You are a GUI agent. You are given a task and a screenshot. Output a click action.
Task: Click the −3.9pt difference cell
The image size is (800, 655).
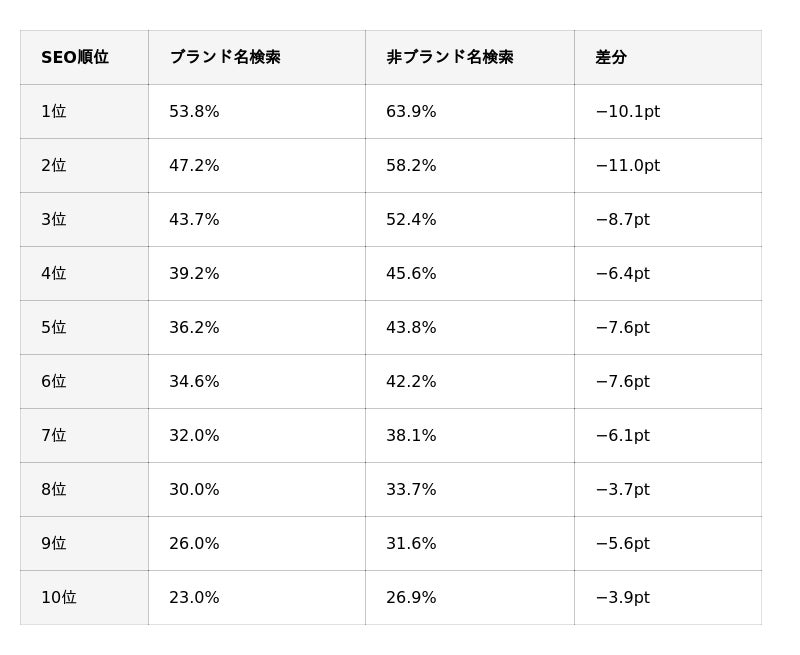667,597
